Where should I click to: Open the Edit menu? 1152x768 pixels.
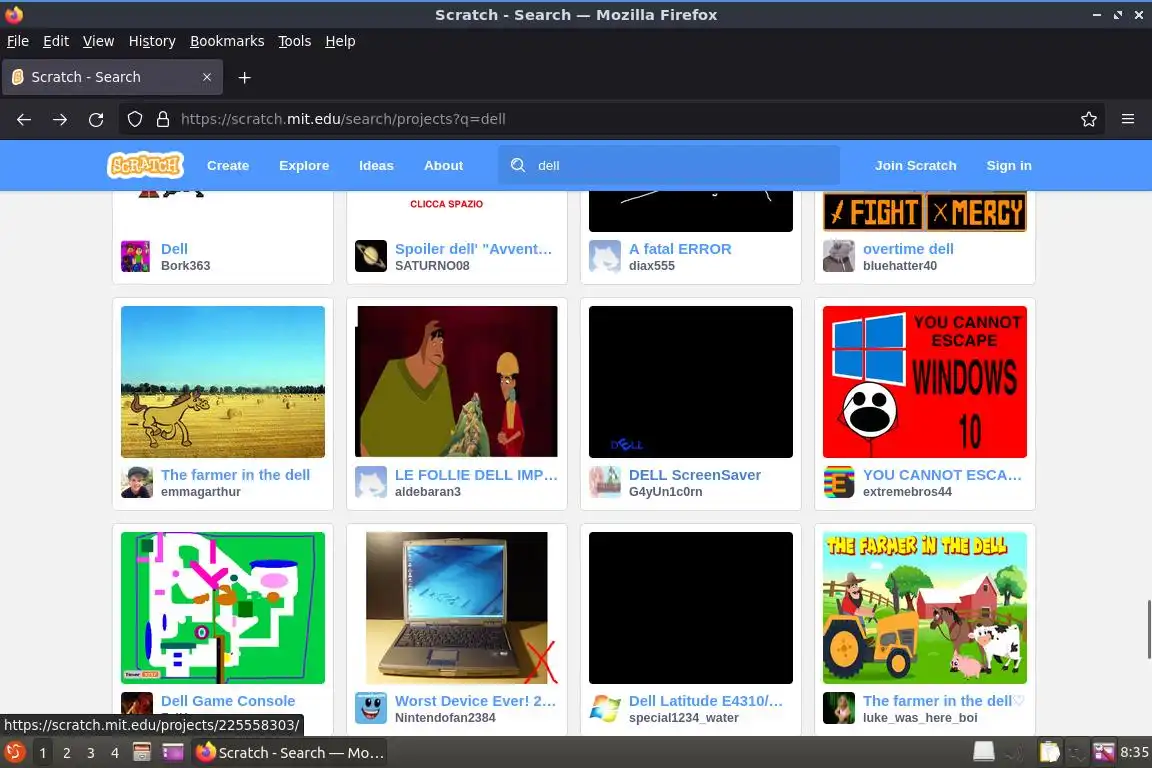[56, 41]
